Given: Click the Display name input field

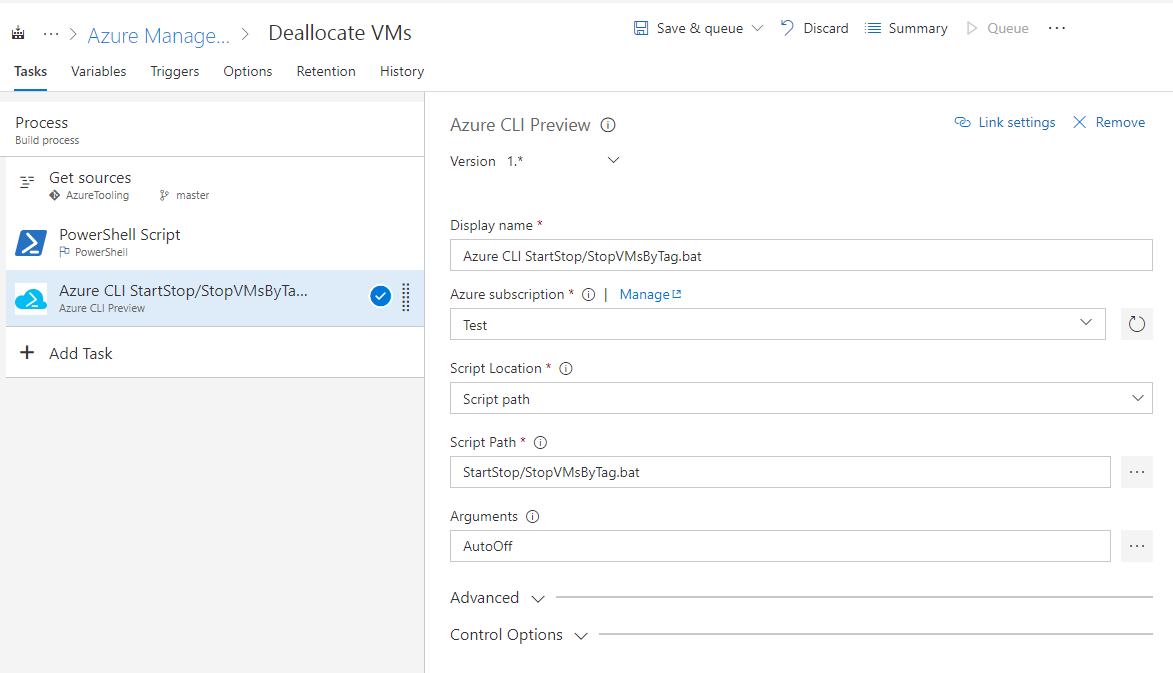Looking at the screenshot, I should (x=800, y=256).
